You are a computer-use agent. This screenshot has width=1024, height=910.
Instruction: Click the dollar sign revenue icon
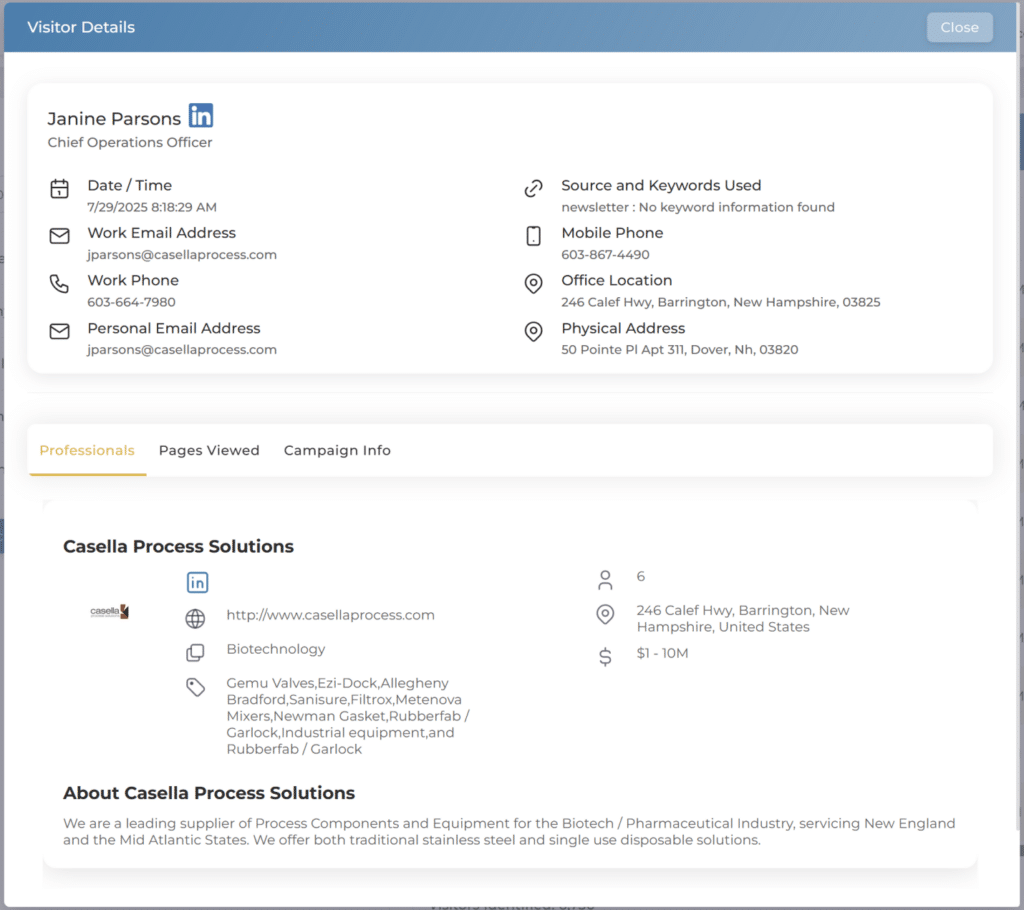click(x=605, y=657)
